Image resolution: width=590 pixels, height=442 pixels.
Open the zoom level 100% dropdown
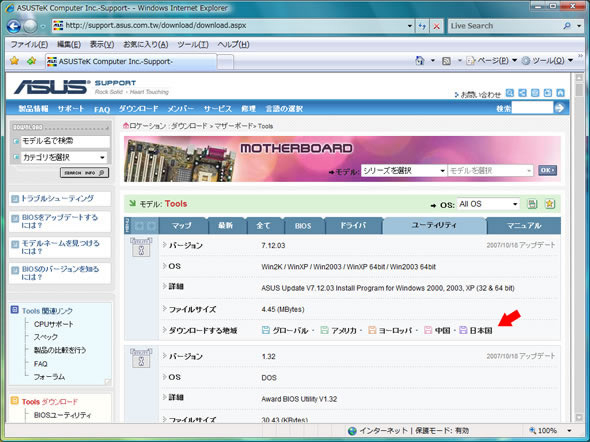(569, 431)
